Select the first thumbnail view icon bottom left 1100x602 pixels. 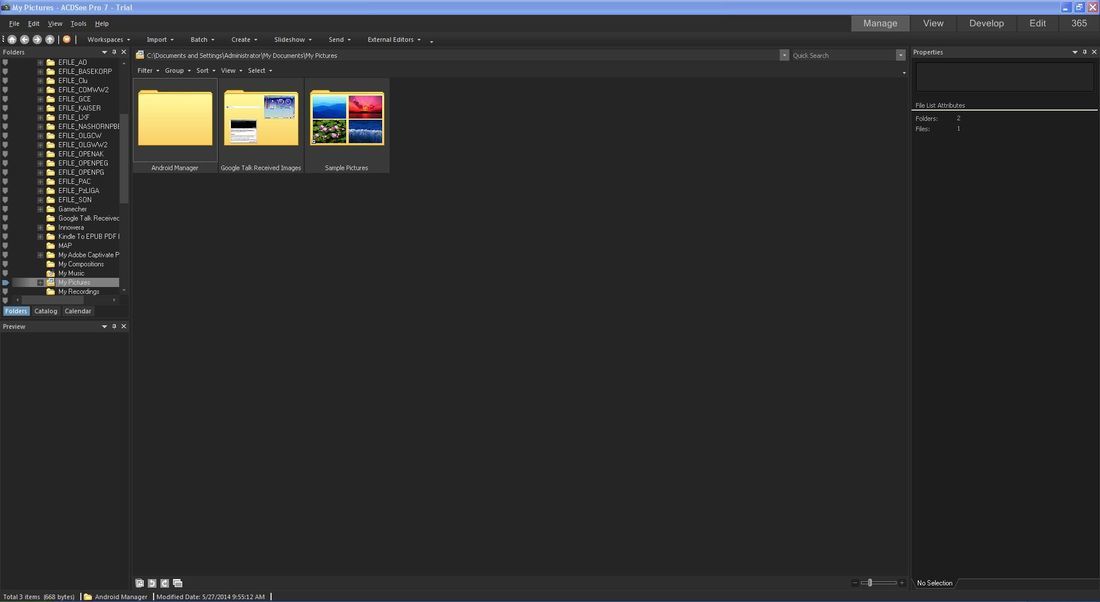coord(139,583)
